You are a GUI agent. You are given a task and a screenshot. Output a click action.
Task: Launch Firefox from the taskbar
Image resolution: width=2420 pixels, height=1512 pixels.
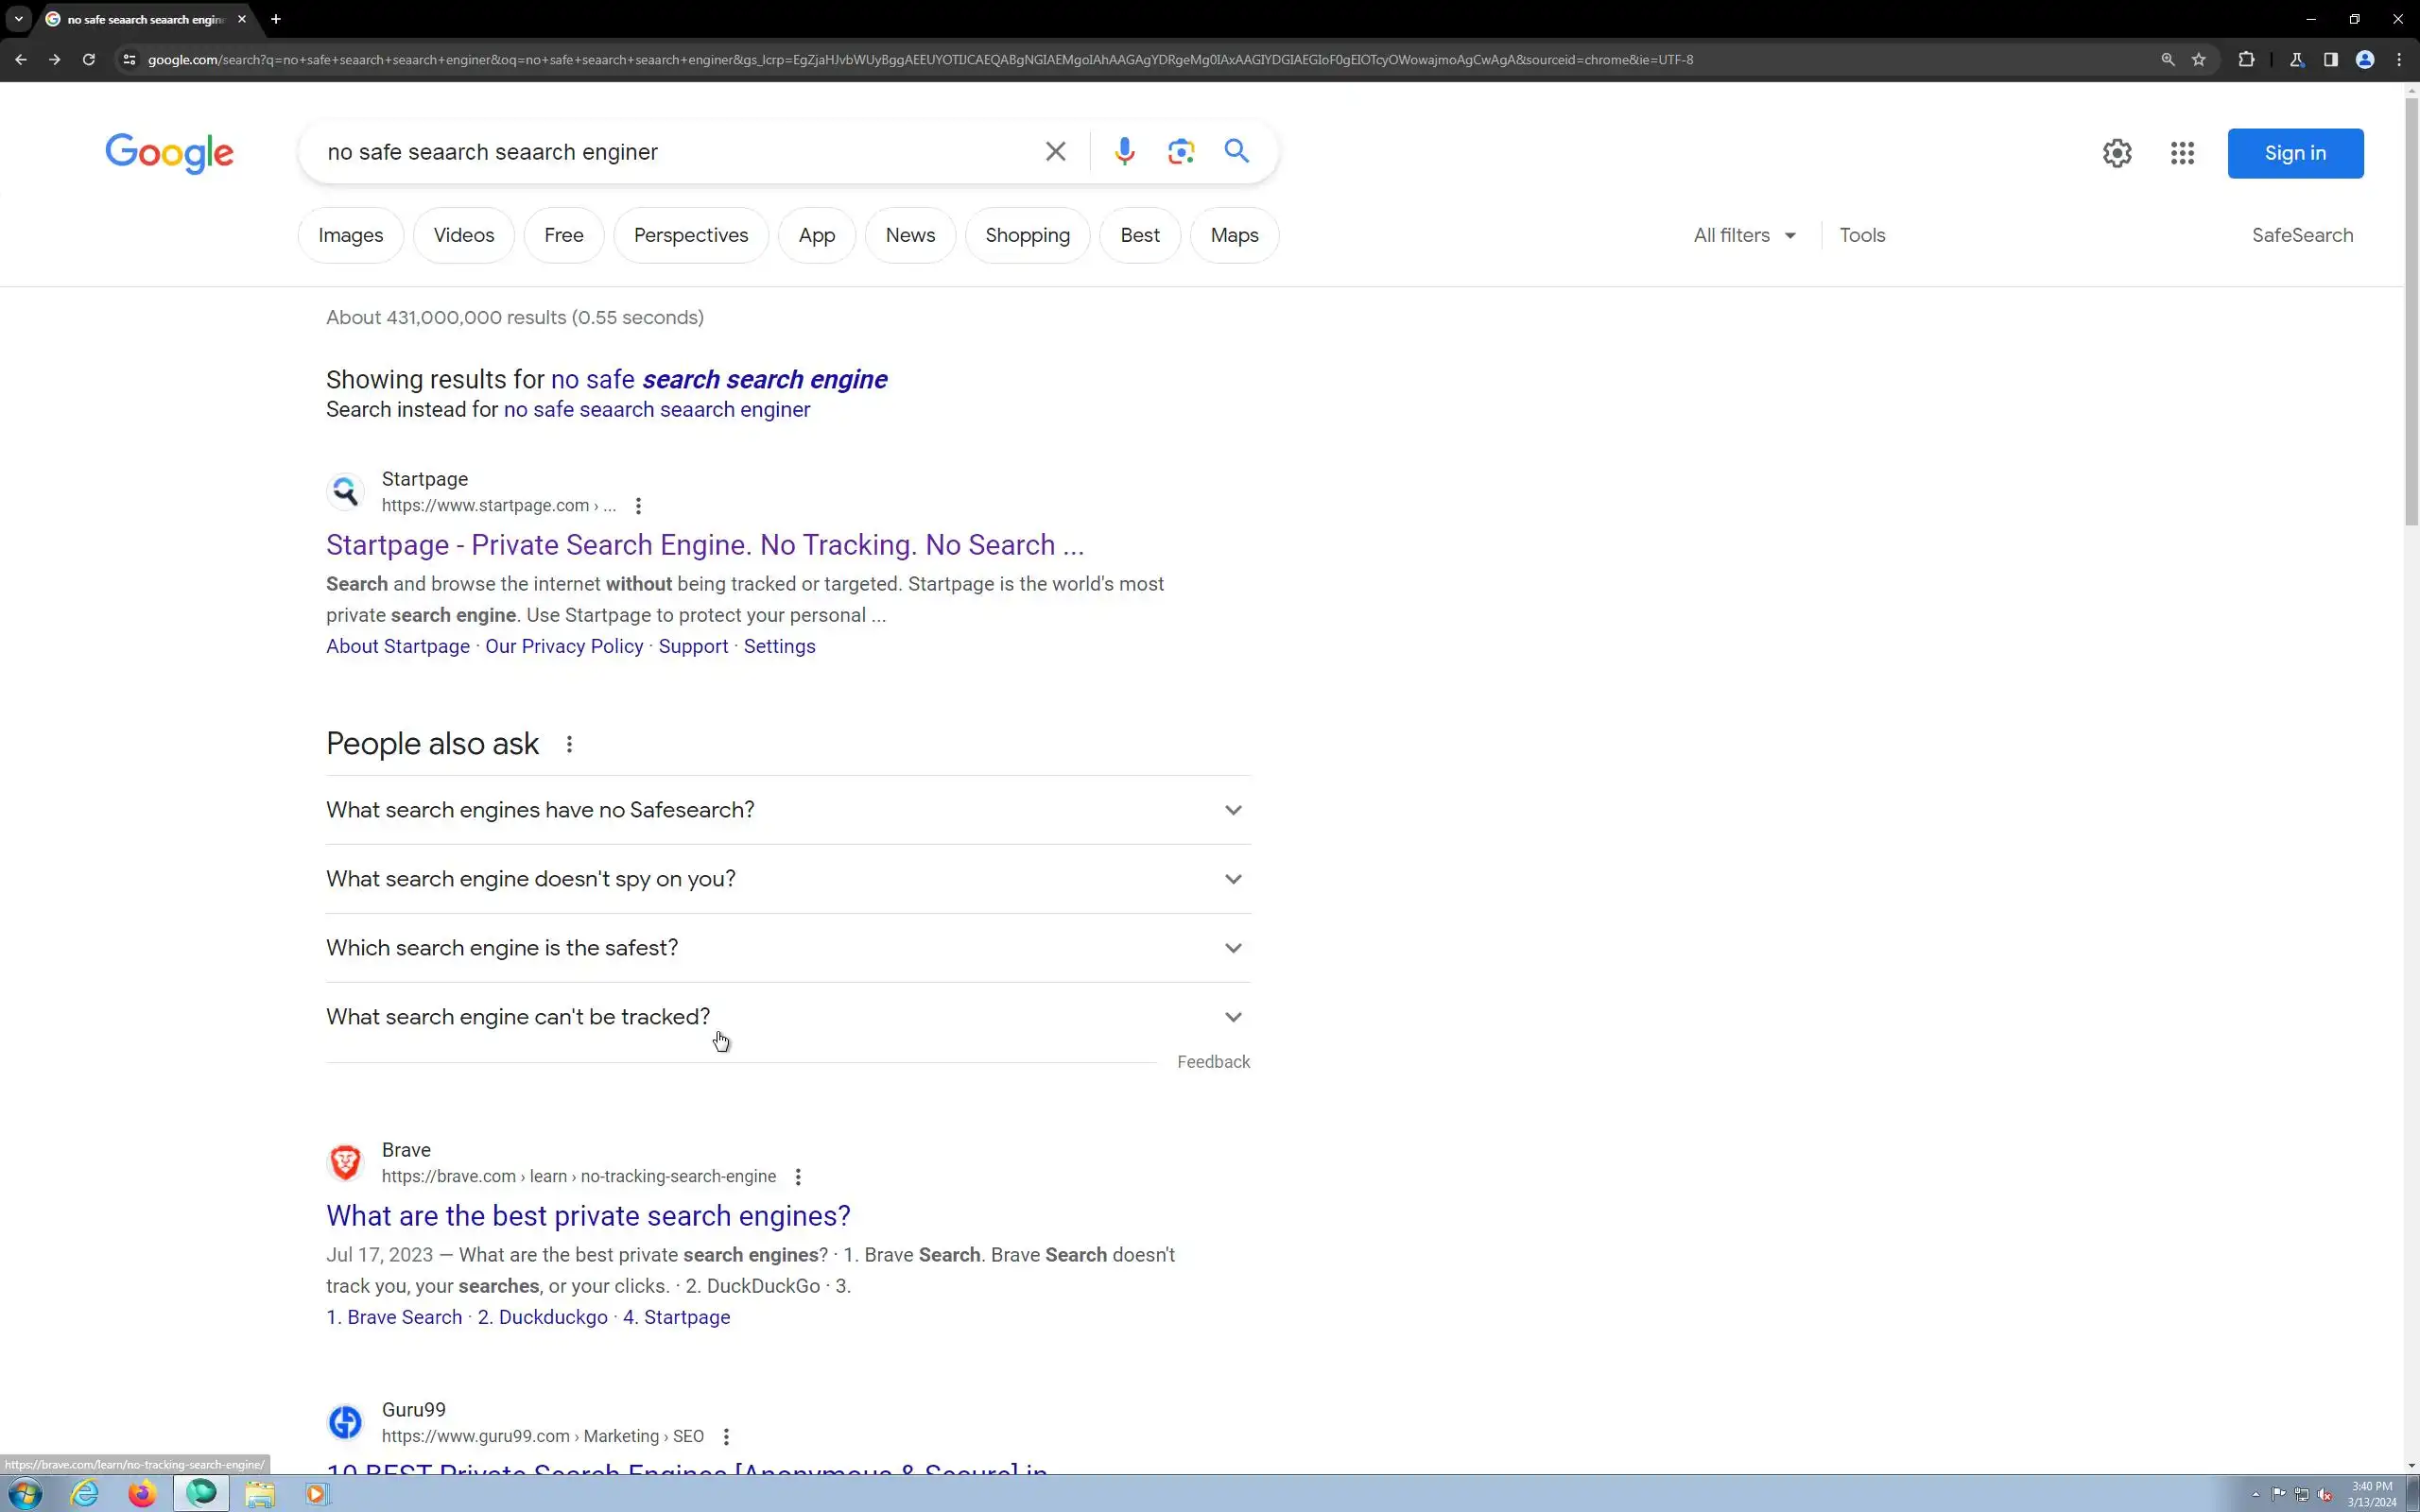(x=142, y=1493)
